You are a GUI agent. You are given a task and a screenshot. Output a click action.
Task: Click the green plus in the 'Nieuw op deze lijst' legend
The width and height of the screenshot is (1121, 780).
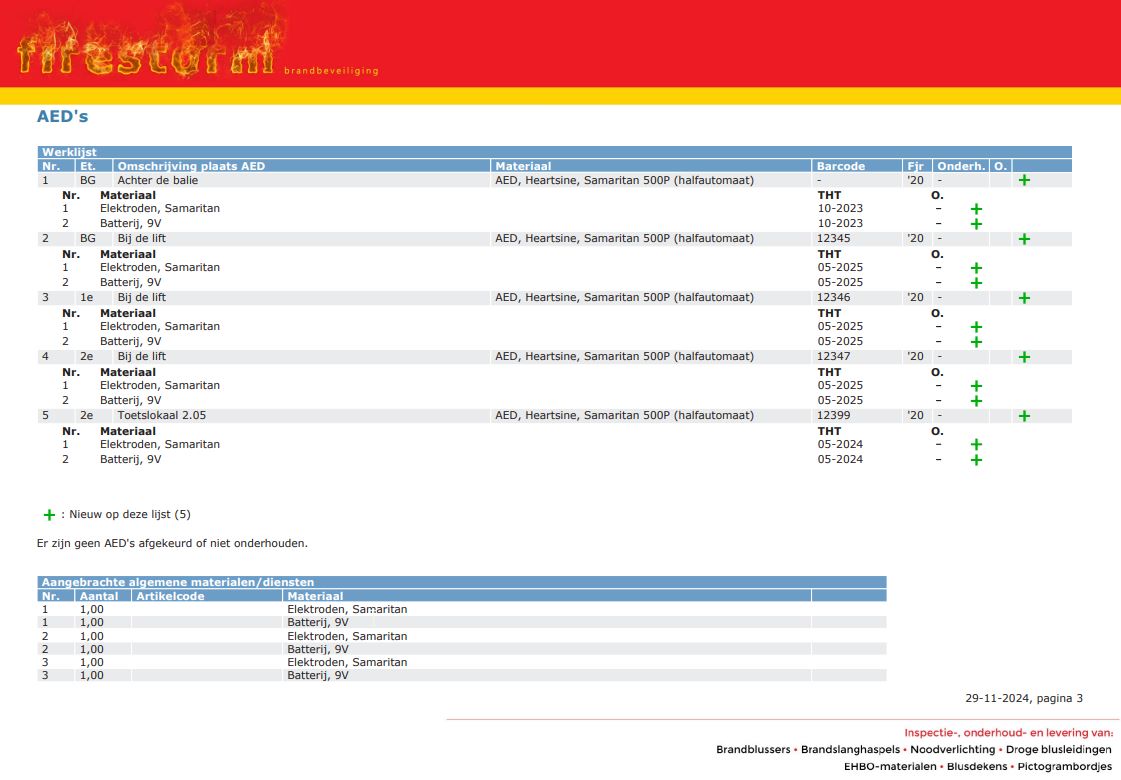click(x=49, y=515)
